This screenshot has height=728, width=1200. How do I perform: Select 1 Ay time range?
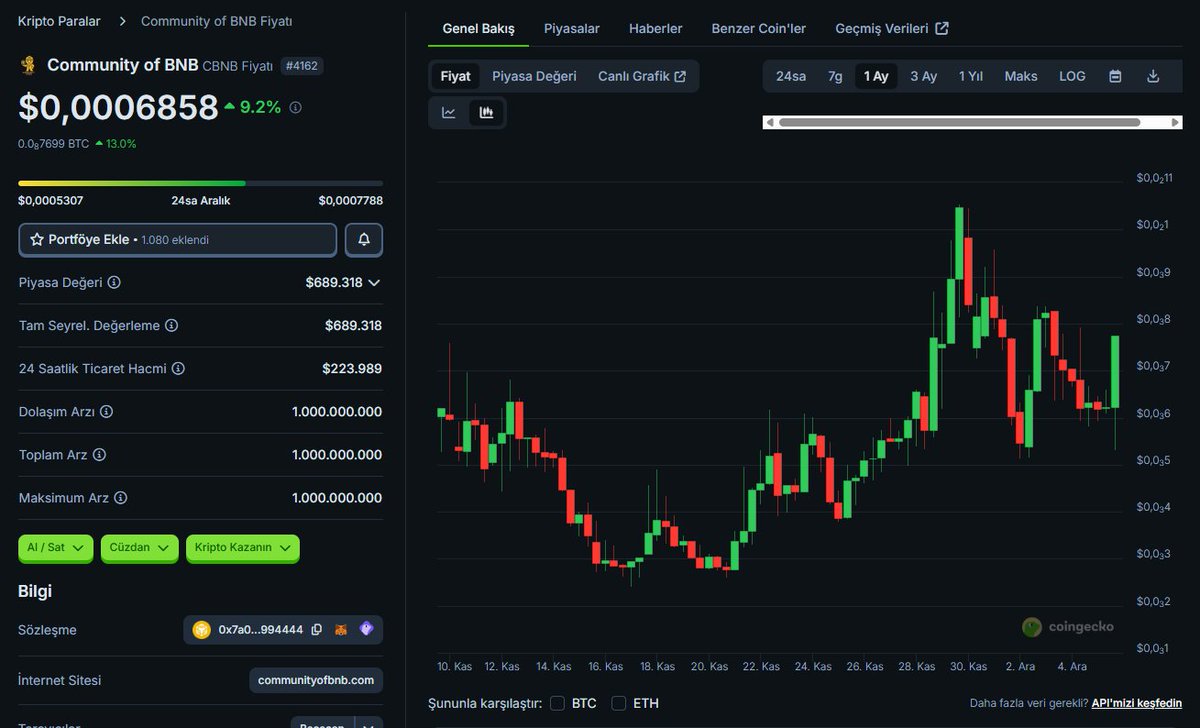(876, 76)
